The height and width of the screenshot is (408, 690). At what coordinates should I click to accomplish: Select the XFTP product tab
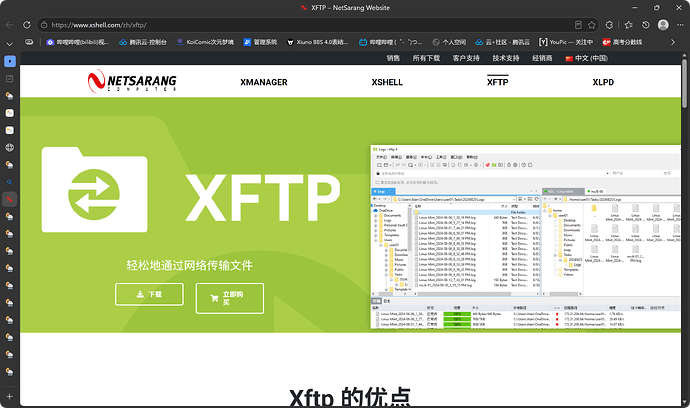click(x=497, y=82)
